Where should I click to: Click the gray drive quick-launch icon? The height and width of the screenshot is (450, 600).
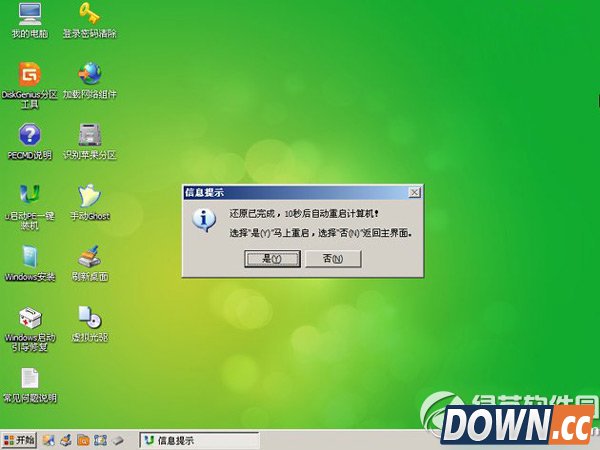tap(118, 440)
